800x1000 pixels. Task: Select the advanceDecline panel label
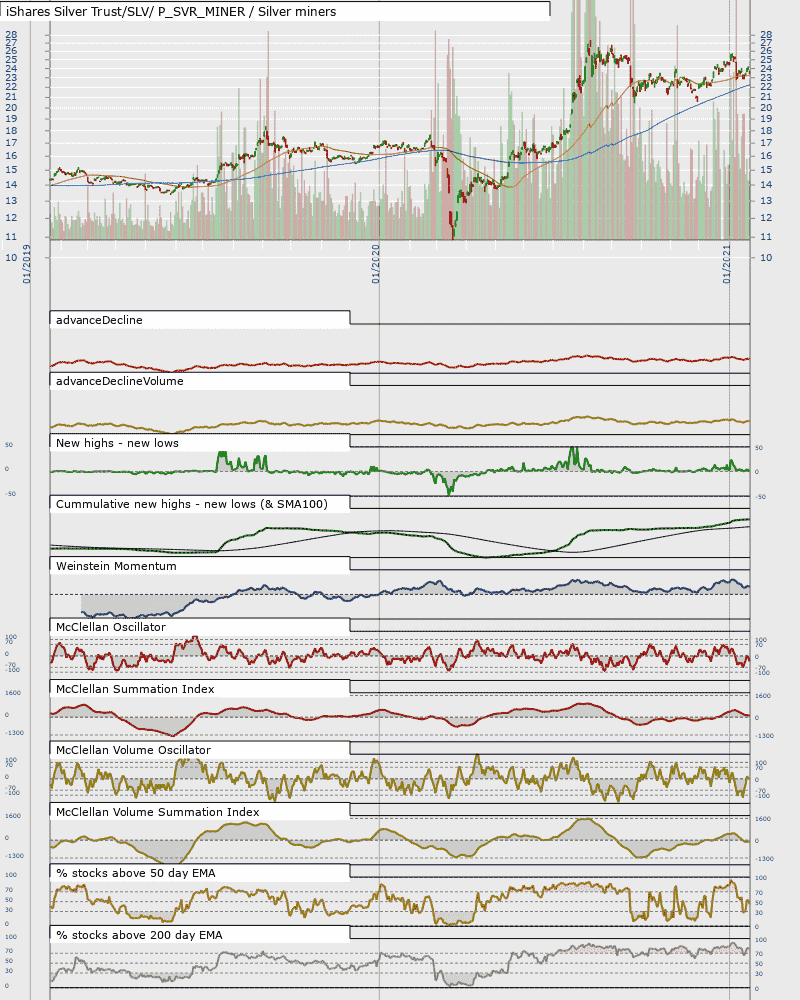[x=99, y=320]
